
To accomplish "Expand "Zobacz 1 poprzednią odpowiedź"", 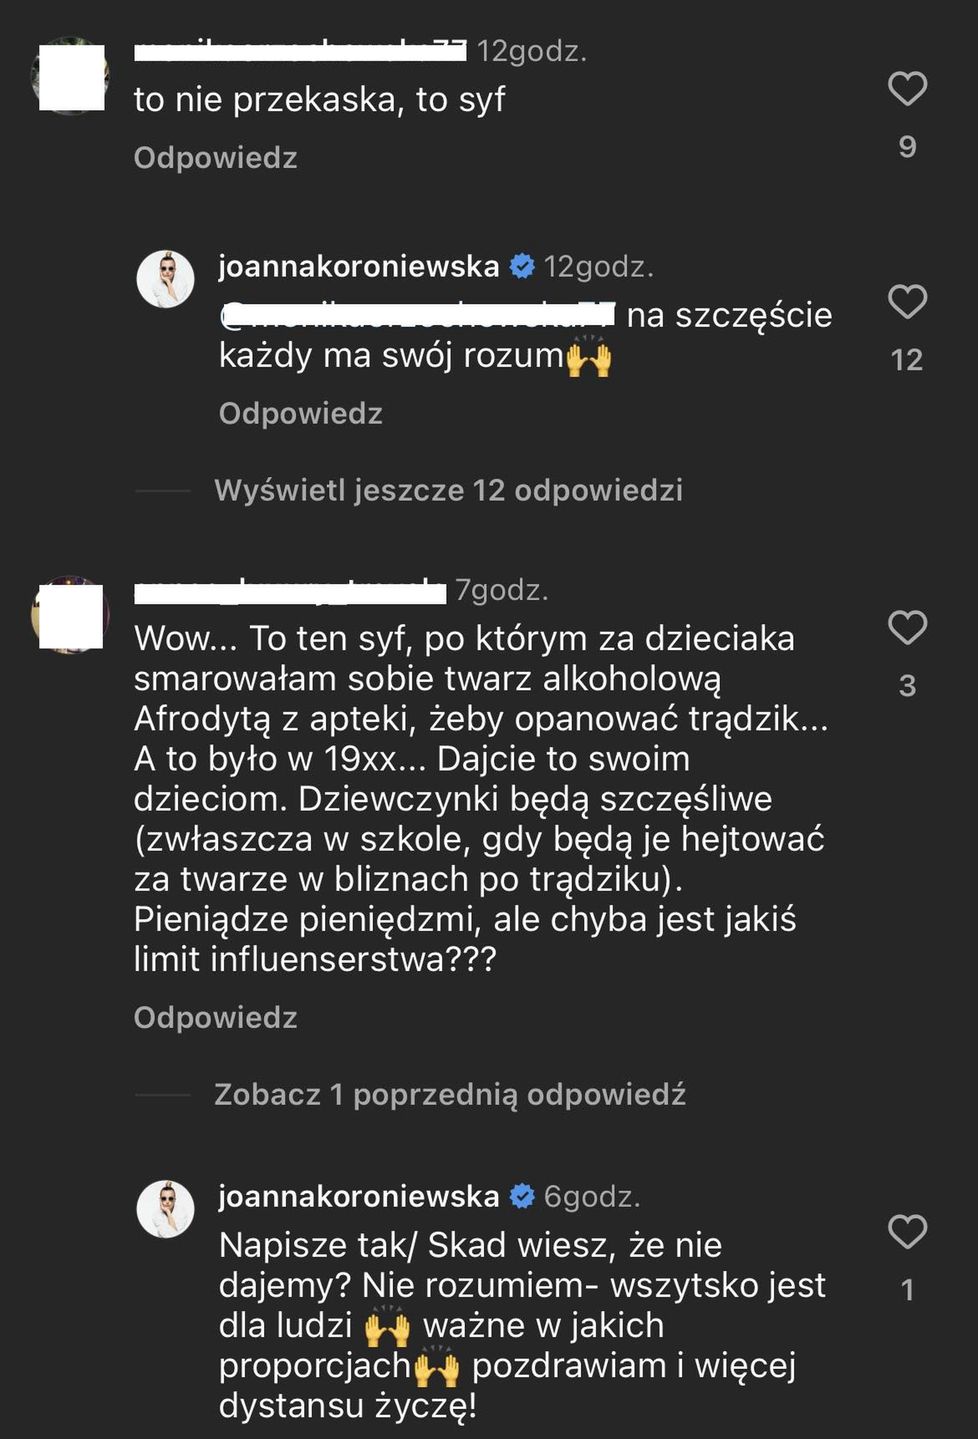I will click(x=450, y=1094).
